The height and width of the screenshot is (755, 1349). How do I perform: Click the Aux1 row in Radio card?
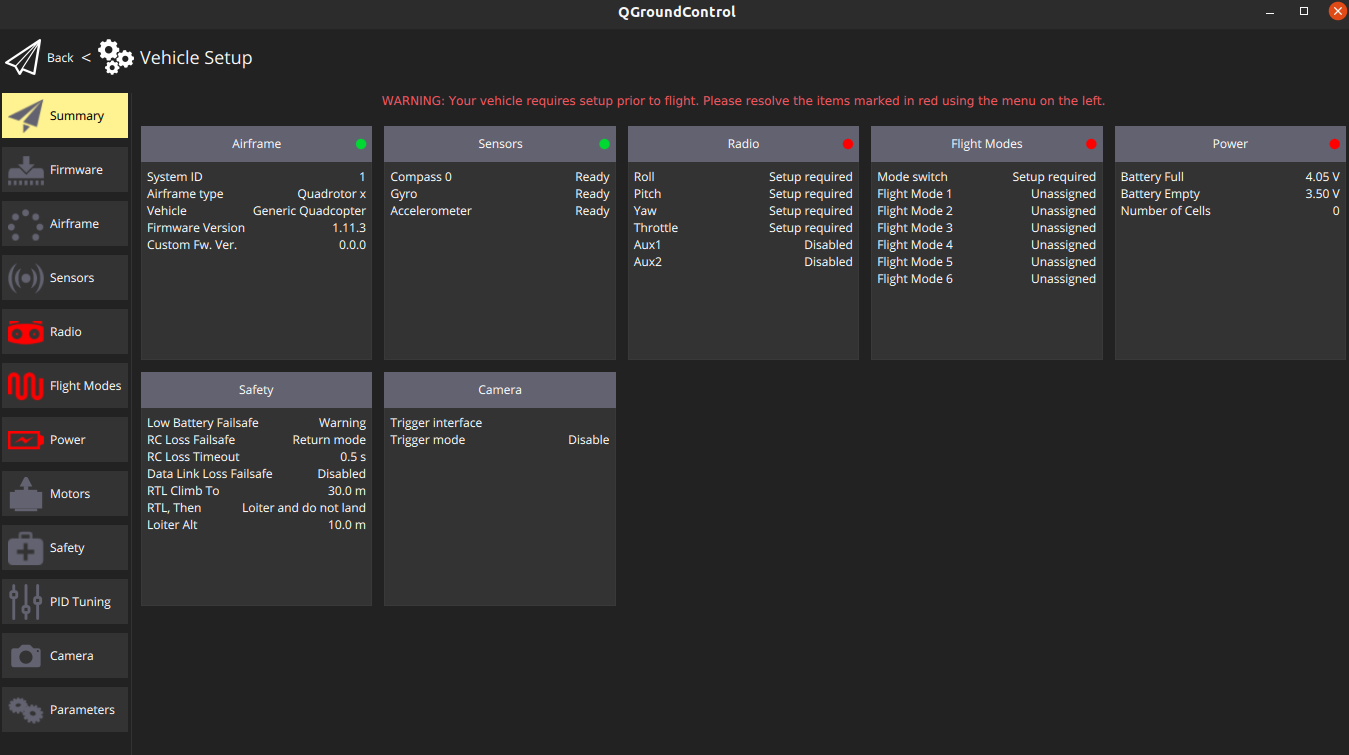point(743,245)
